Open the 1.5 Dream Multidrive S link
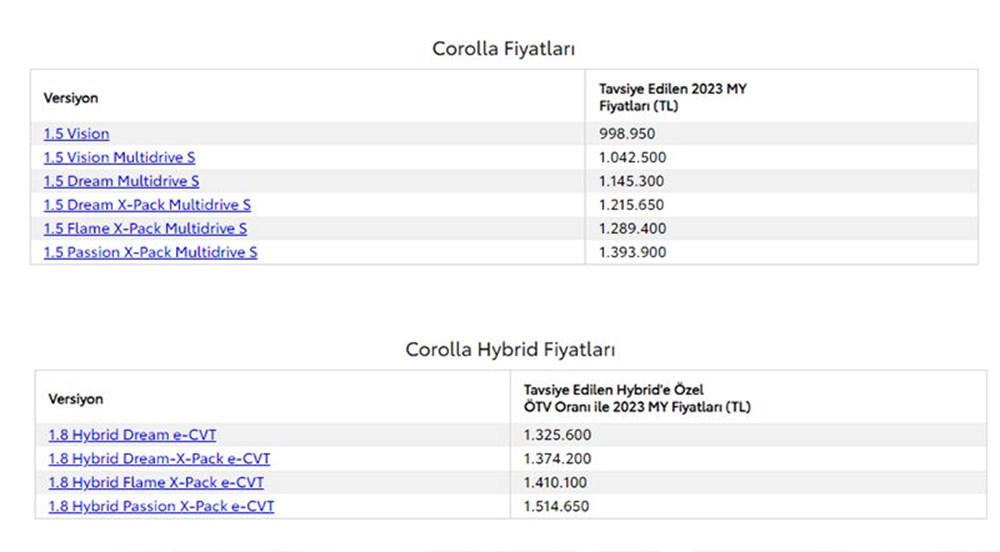This screenshot has height=552, width=1000. click(x=121, y=181)
